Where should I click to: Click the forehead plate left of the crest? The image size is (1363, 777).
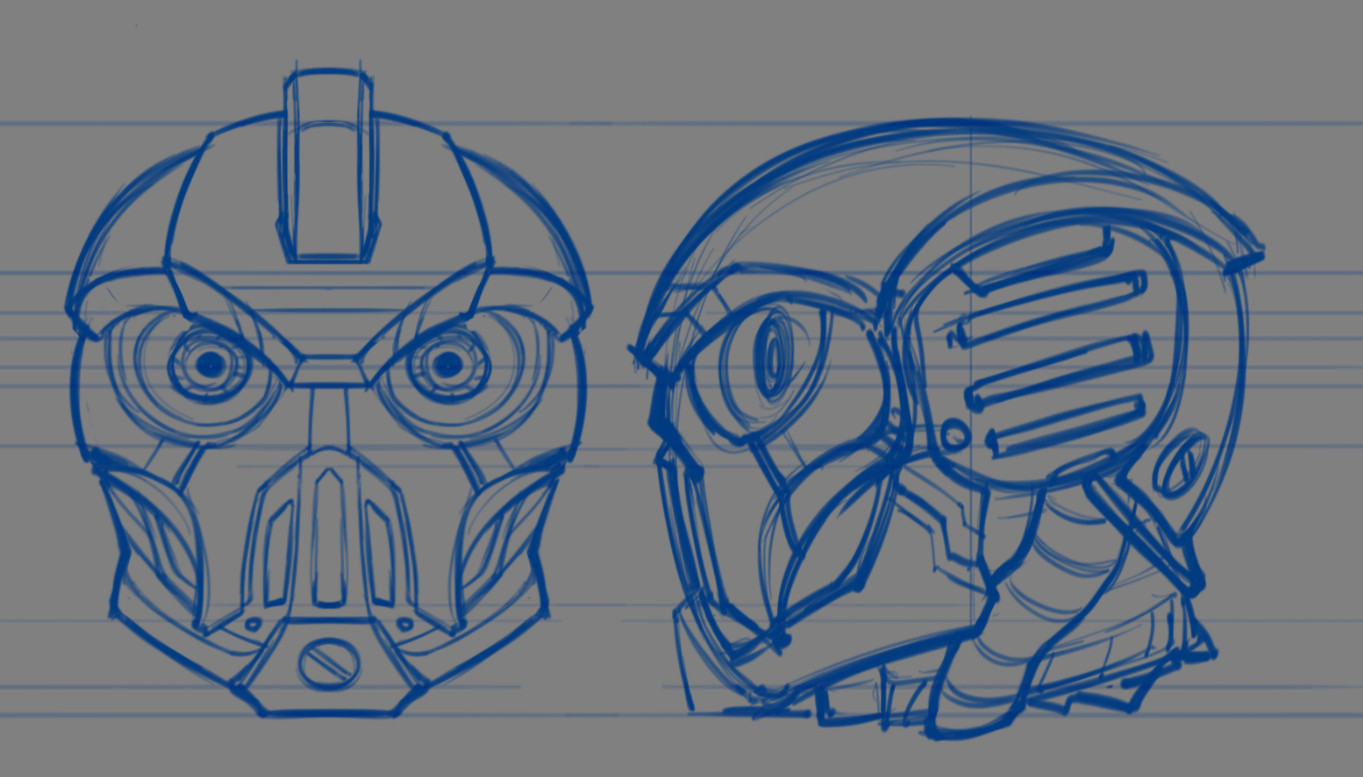point(225,210)
